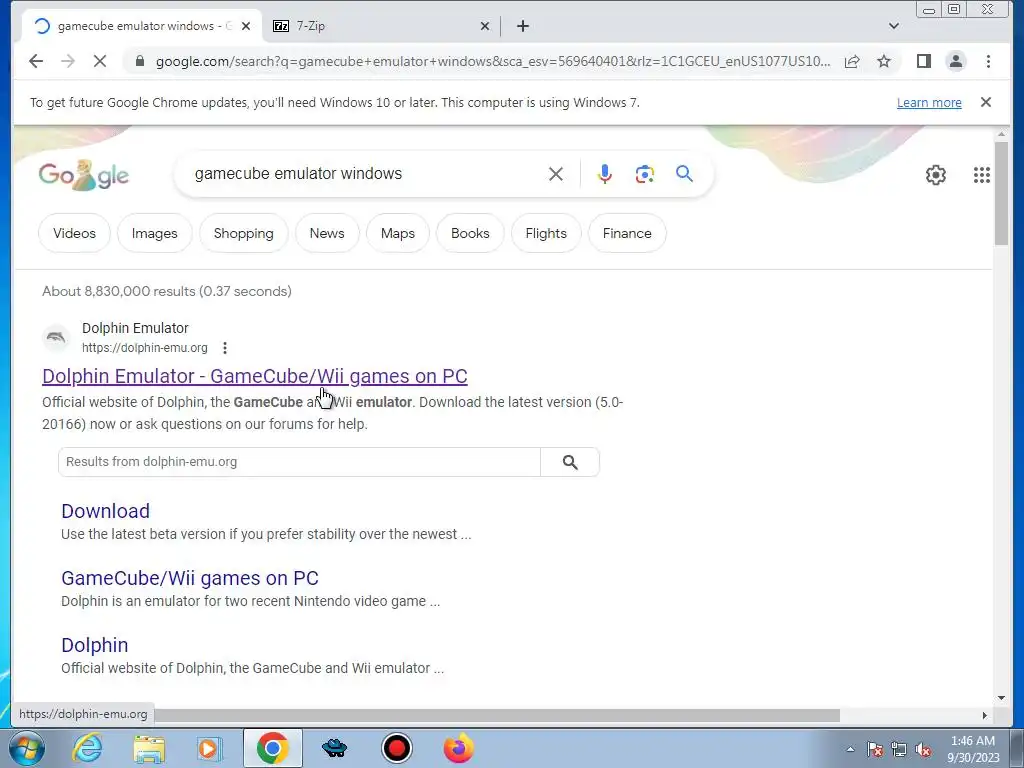Screen dimensions: 1024x768
Task: Show hidden system tray icons
Action: 850,749
